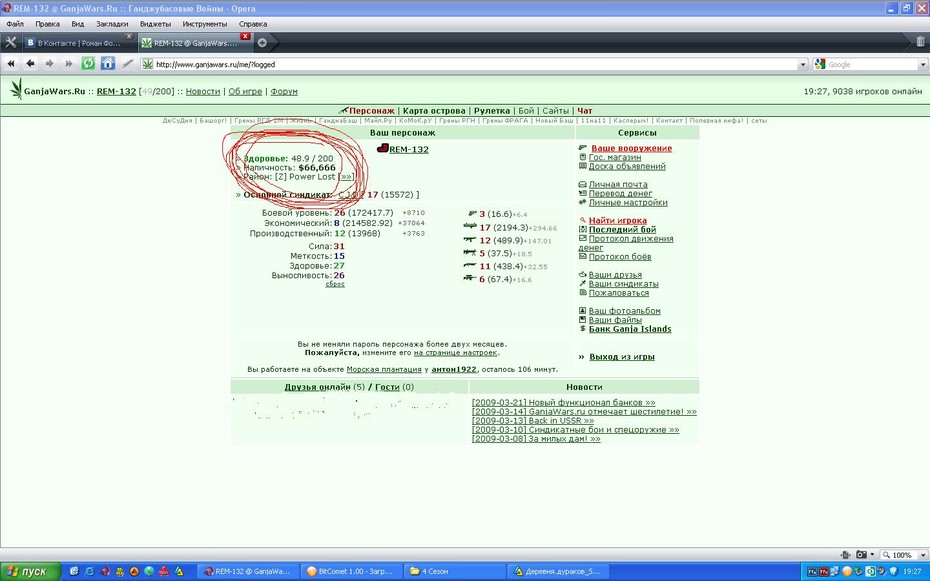Open the Правка menu

(47, 24)
